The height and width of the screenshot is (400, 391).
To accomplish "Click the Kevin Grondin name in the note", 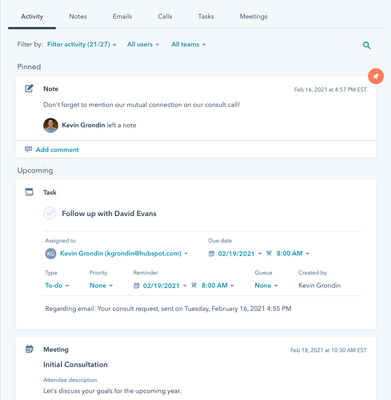I will 83,125.
